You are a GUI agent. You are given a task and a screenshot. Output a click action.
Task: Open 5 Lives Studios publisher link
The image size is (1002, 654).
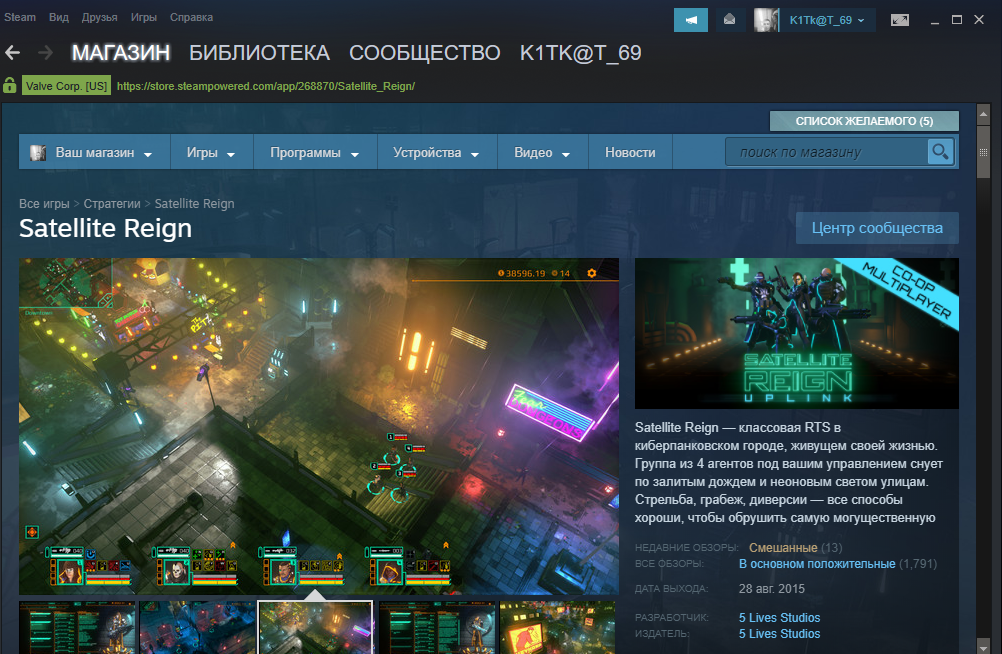pos(779,634)
